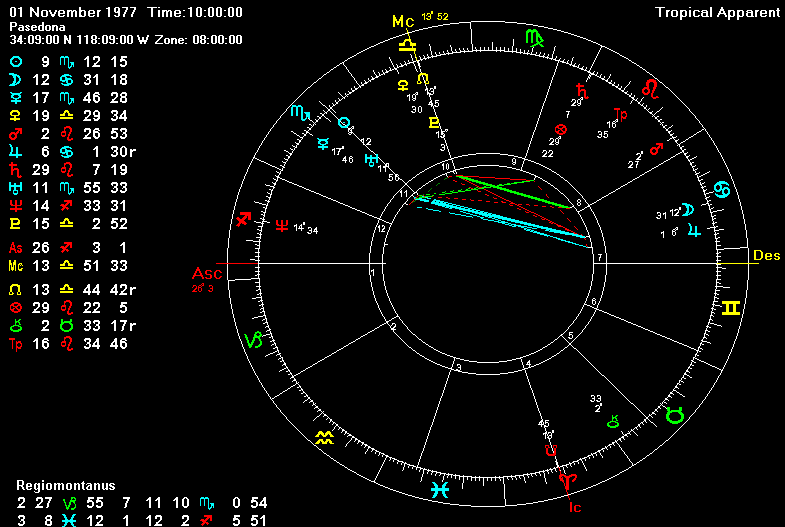Select the Mercury glyph in the left table

(16, 98)
